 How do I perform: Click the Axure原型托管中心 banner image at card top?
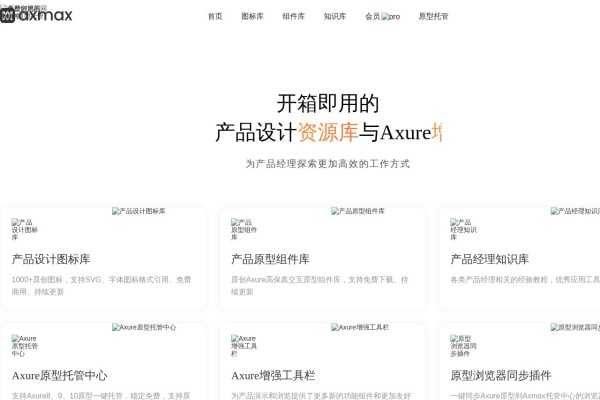[144, 327]
